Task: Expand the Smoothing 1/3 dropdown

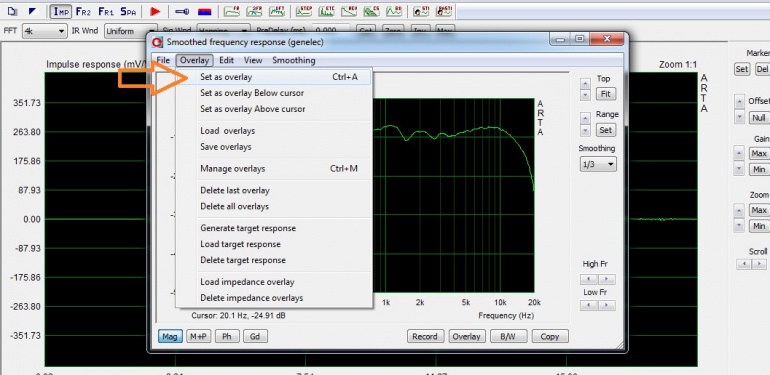Action: click(x=598, y=164)
